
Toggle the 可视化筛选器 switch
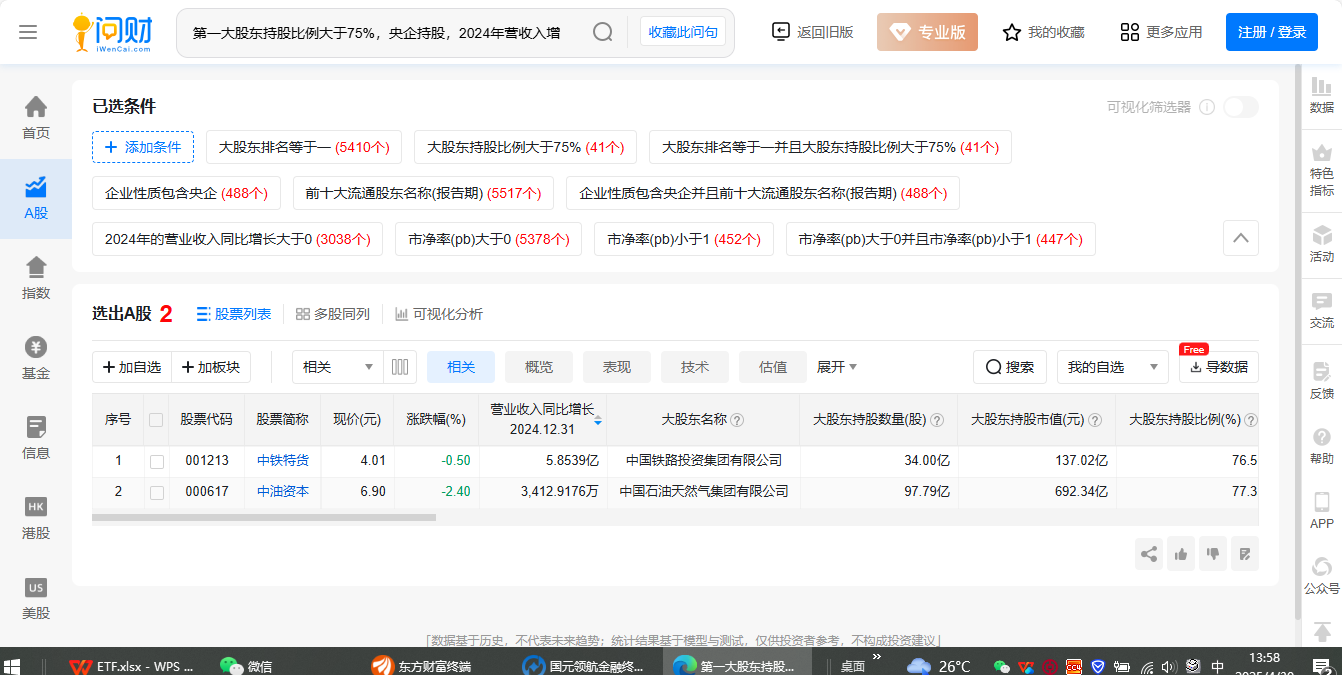pyautogui.click(x=1241, y=107)
